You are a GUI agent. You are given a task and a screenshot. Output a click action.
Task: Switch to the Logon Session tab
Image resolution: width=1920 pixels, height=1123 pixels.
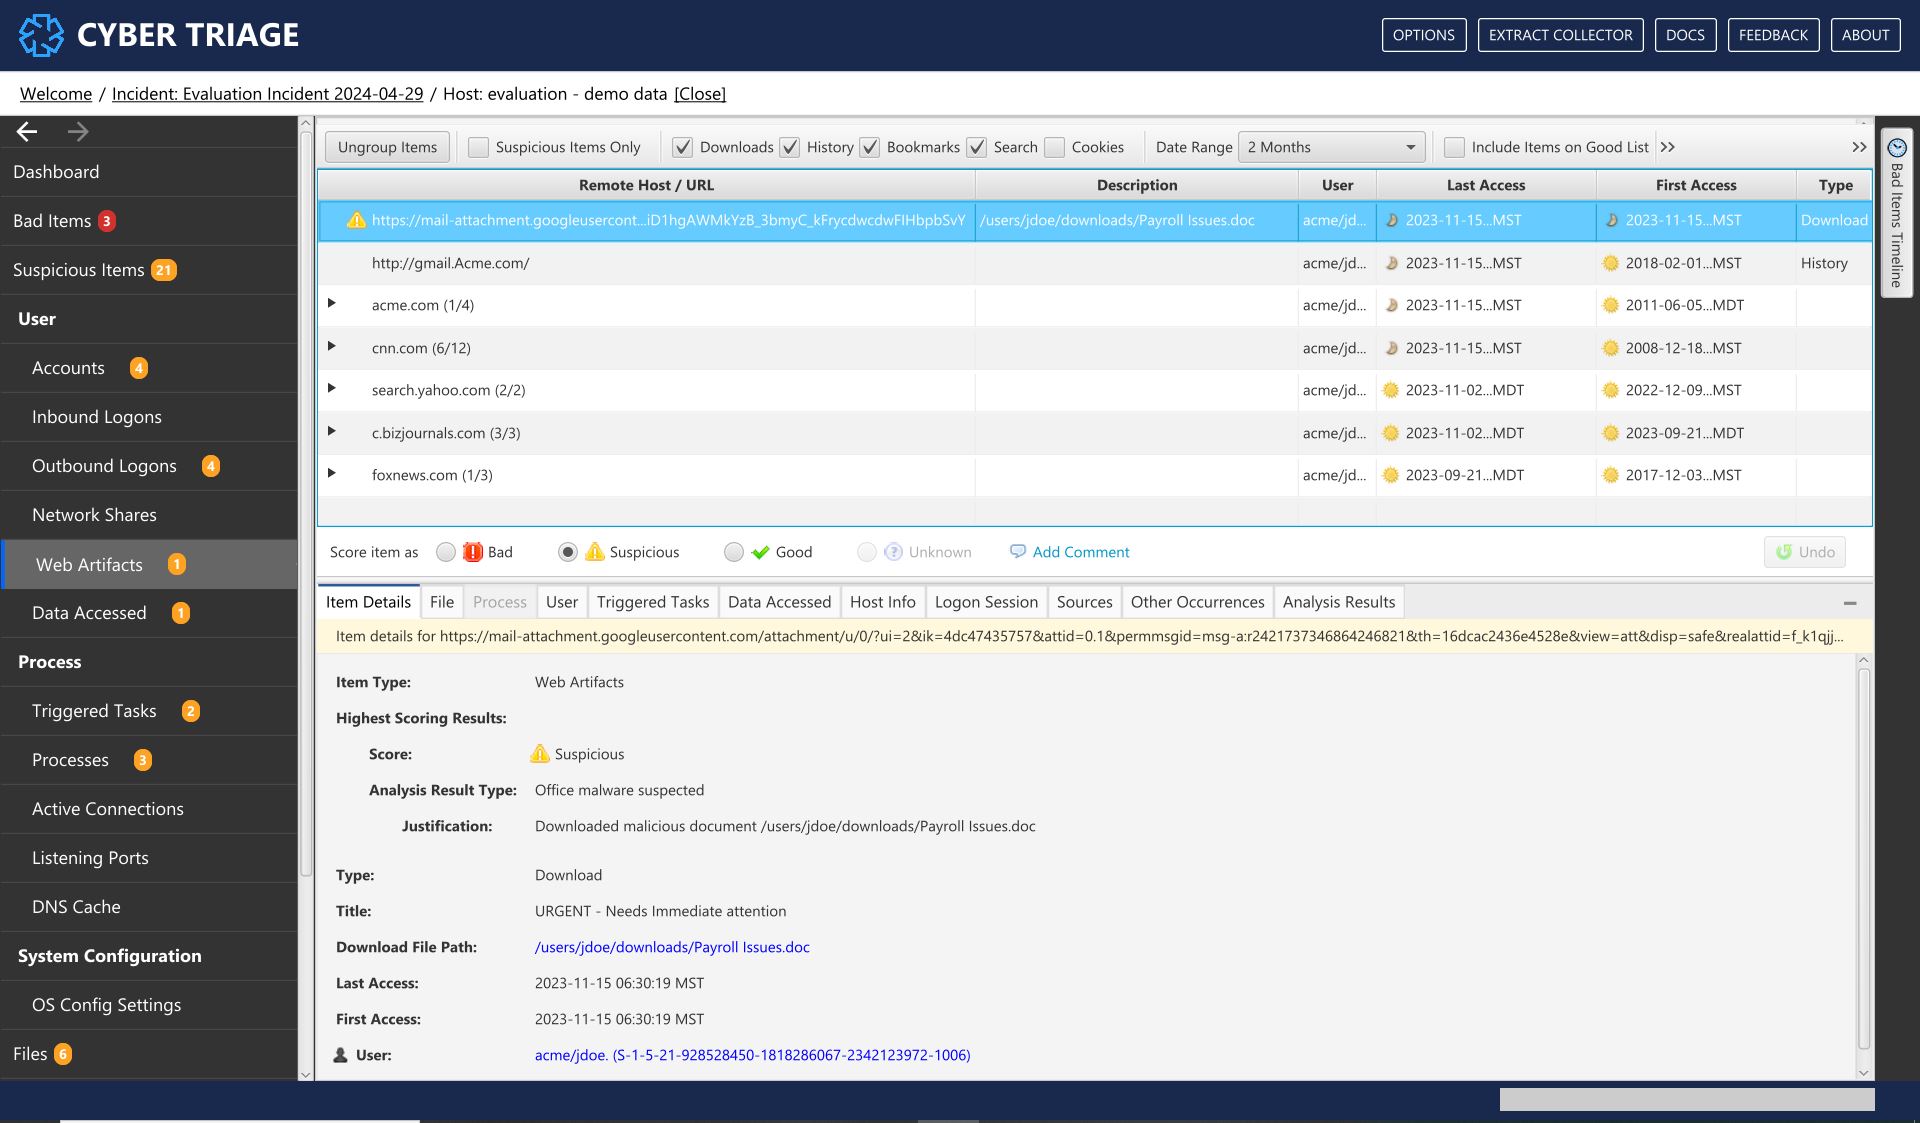[986, 600]
